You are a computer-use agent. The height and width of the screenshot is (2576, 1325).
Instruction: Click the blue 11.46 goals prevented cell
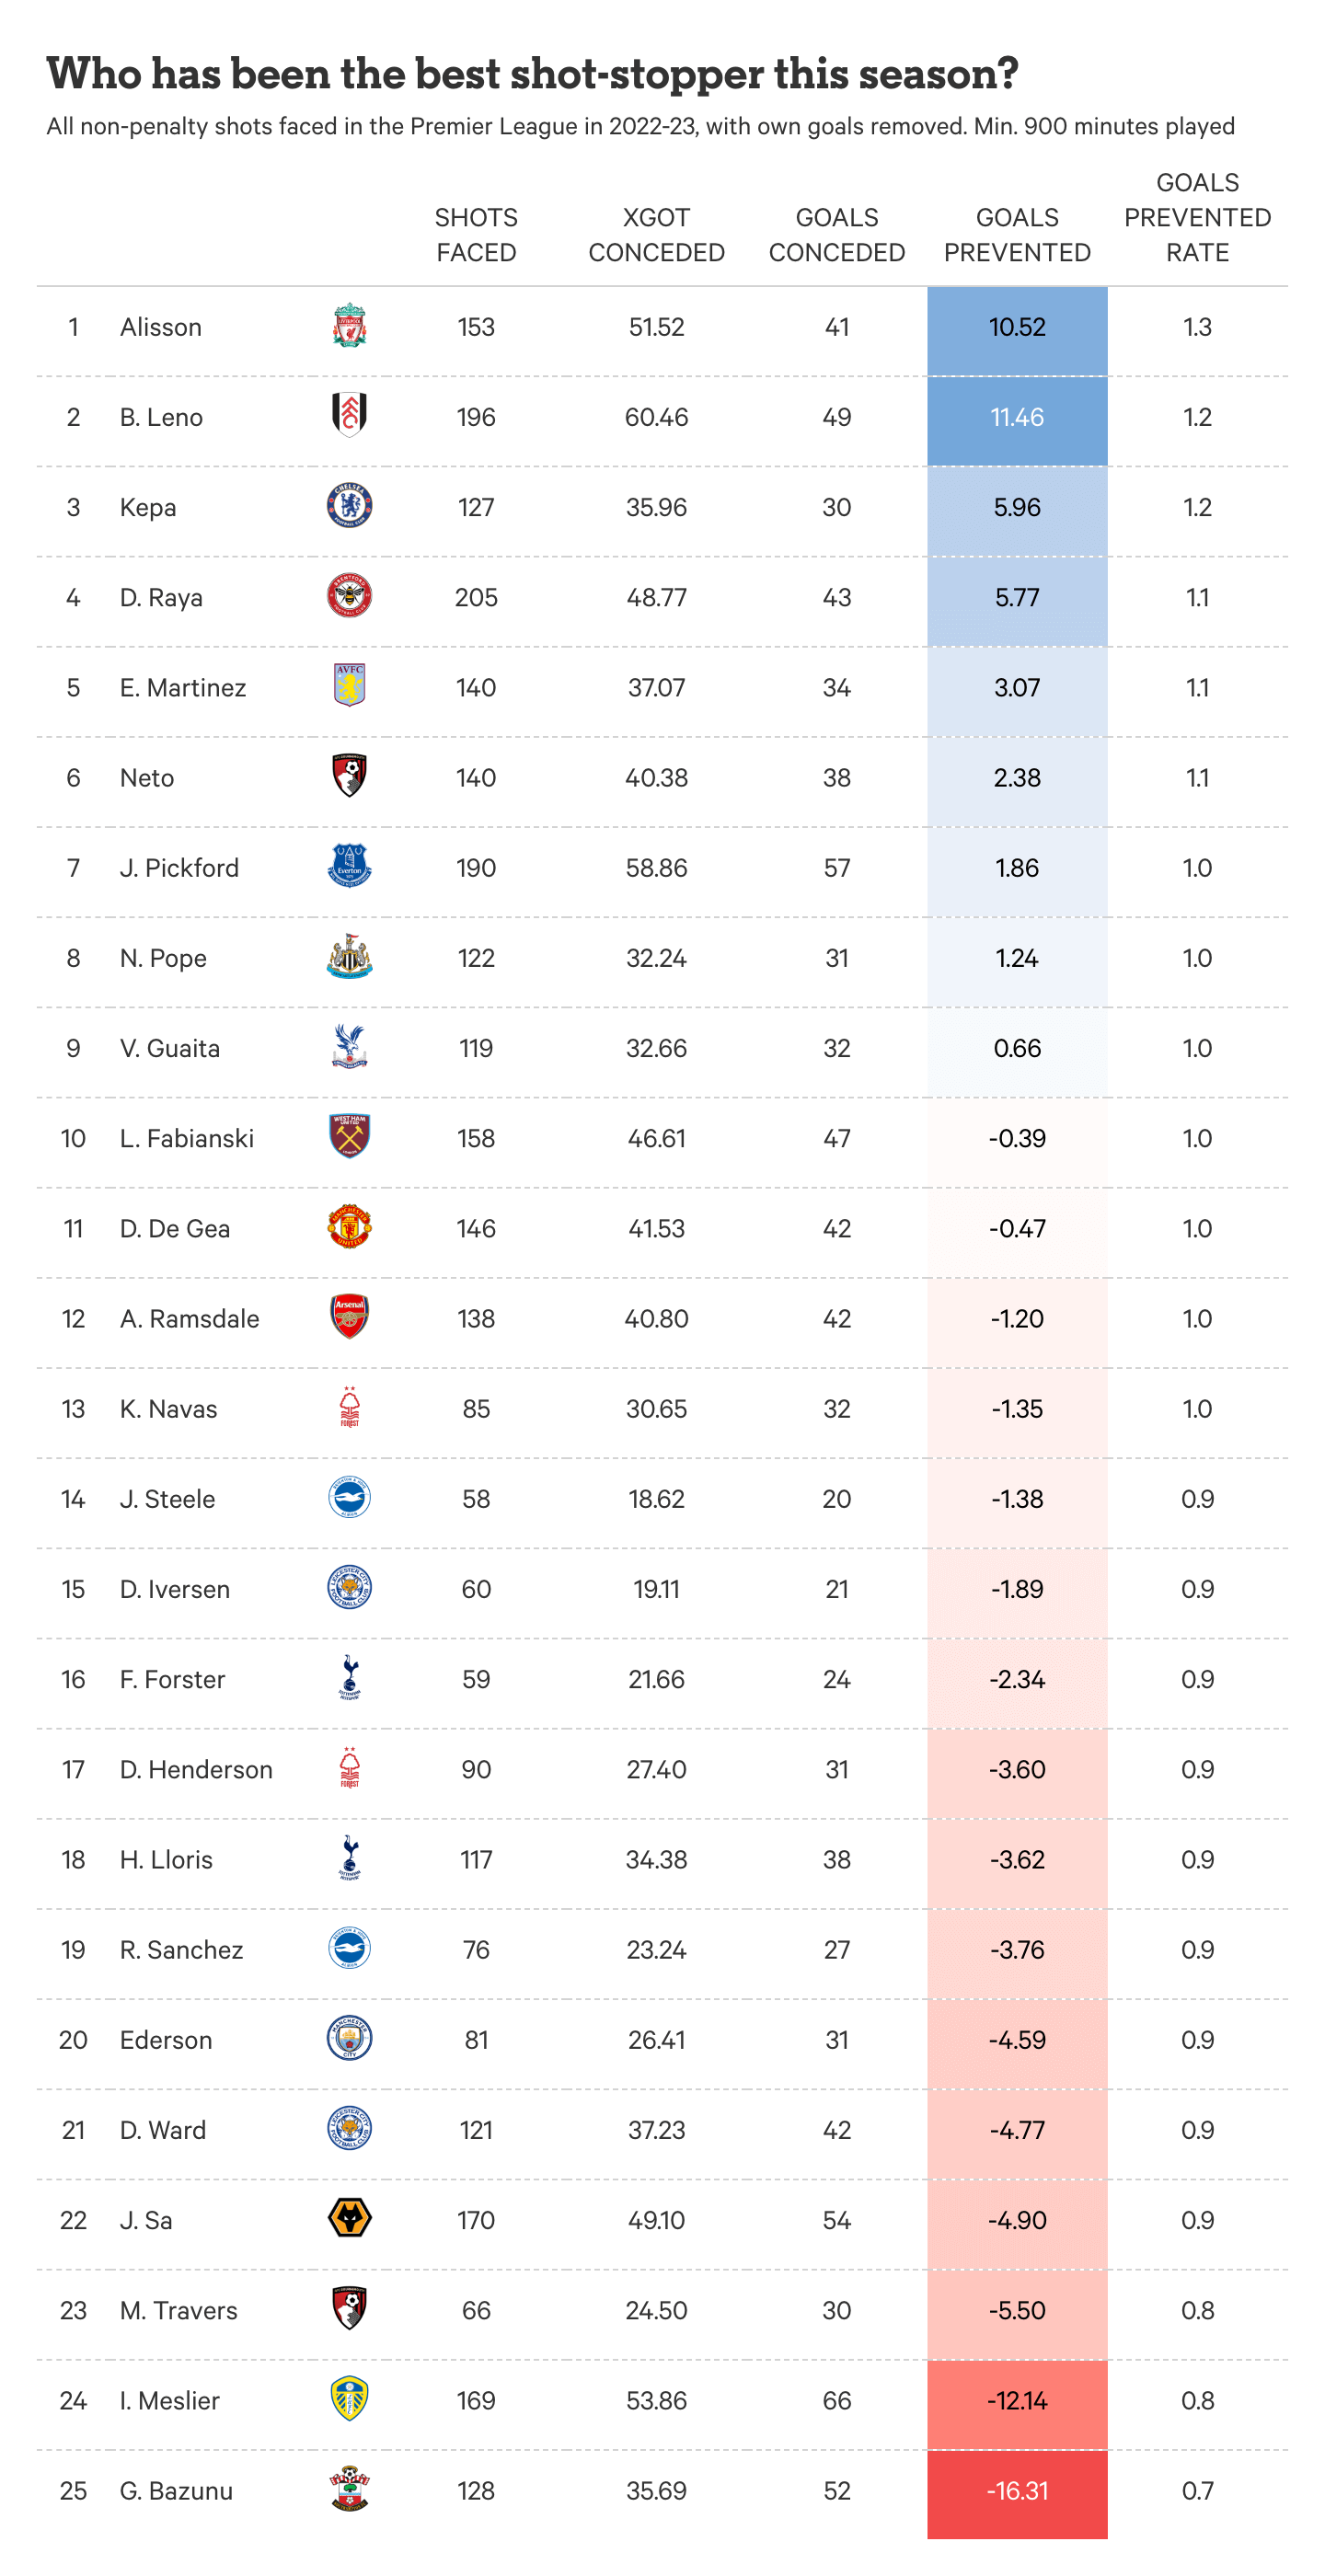tap(1017, 417)
